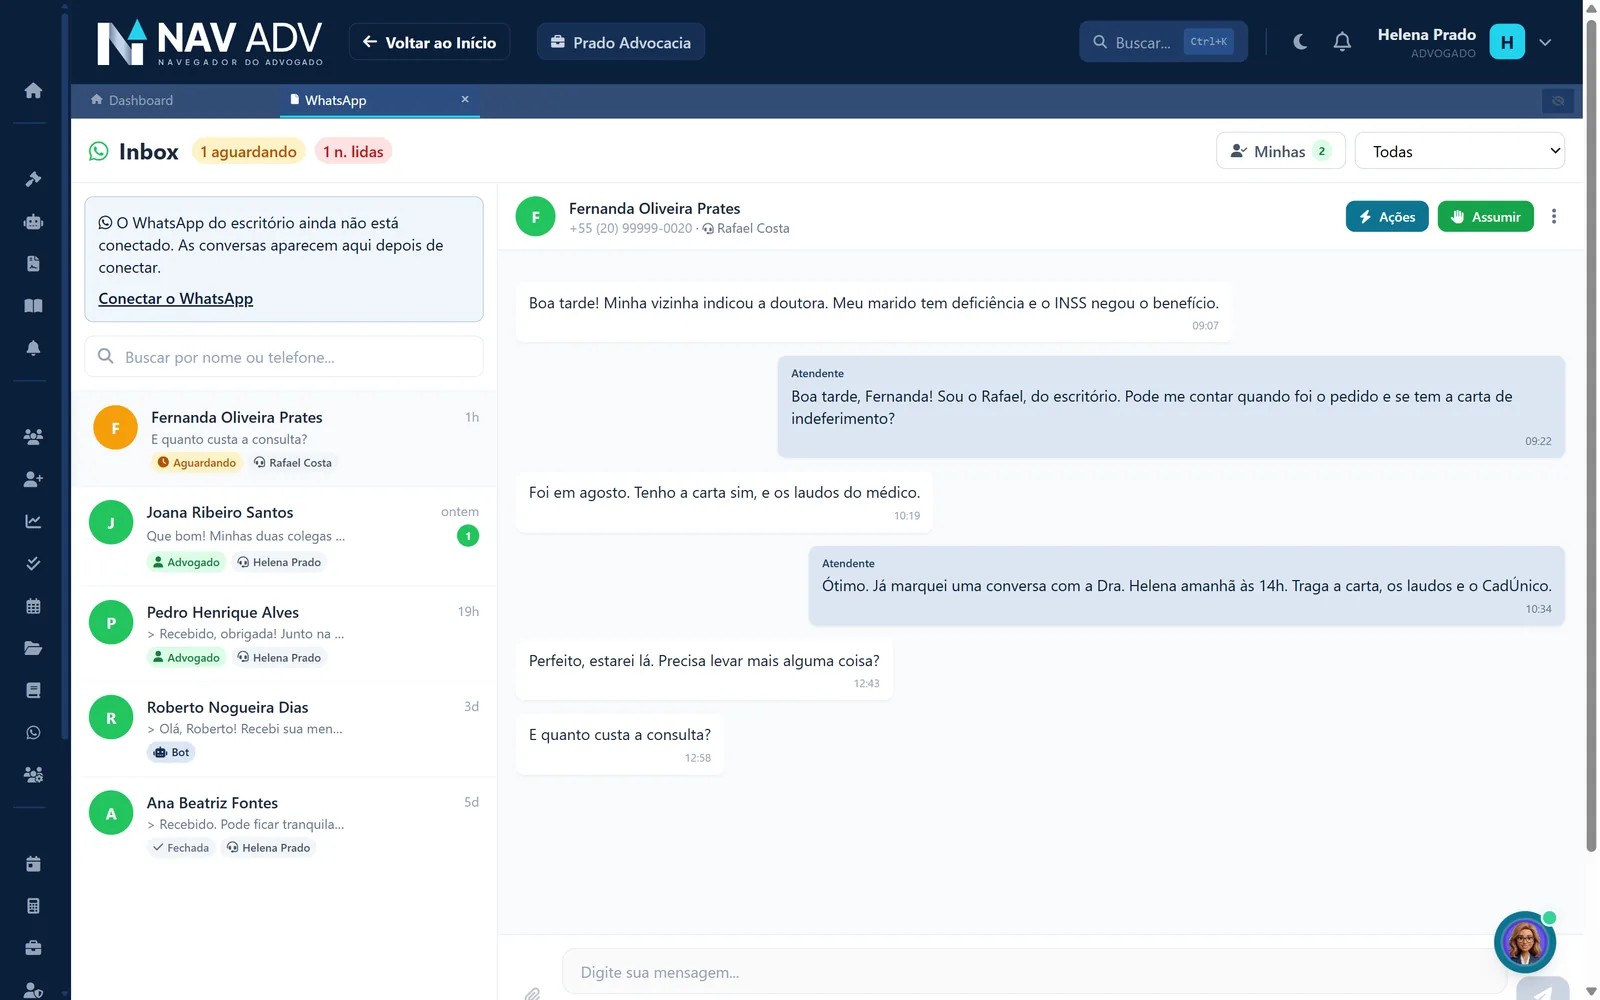Open Joana Ribeiro Santos conversation
The image size is (1600, 1000).
[284, 536]
